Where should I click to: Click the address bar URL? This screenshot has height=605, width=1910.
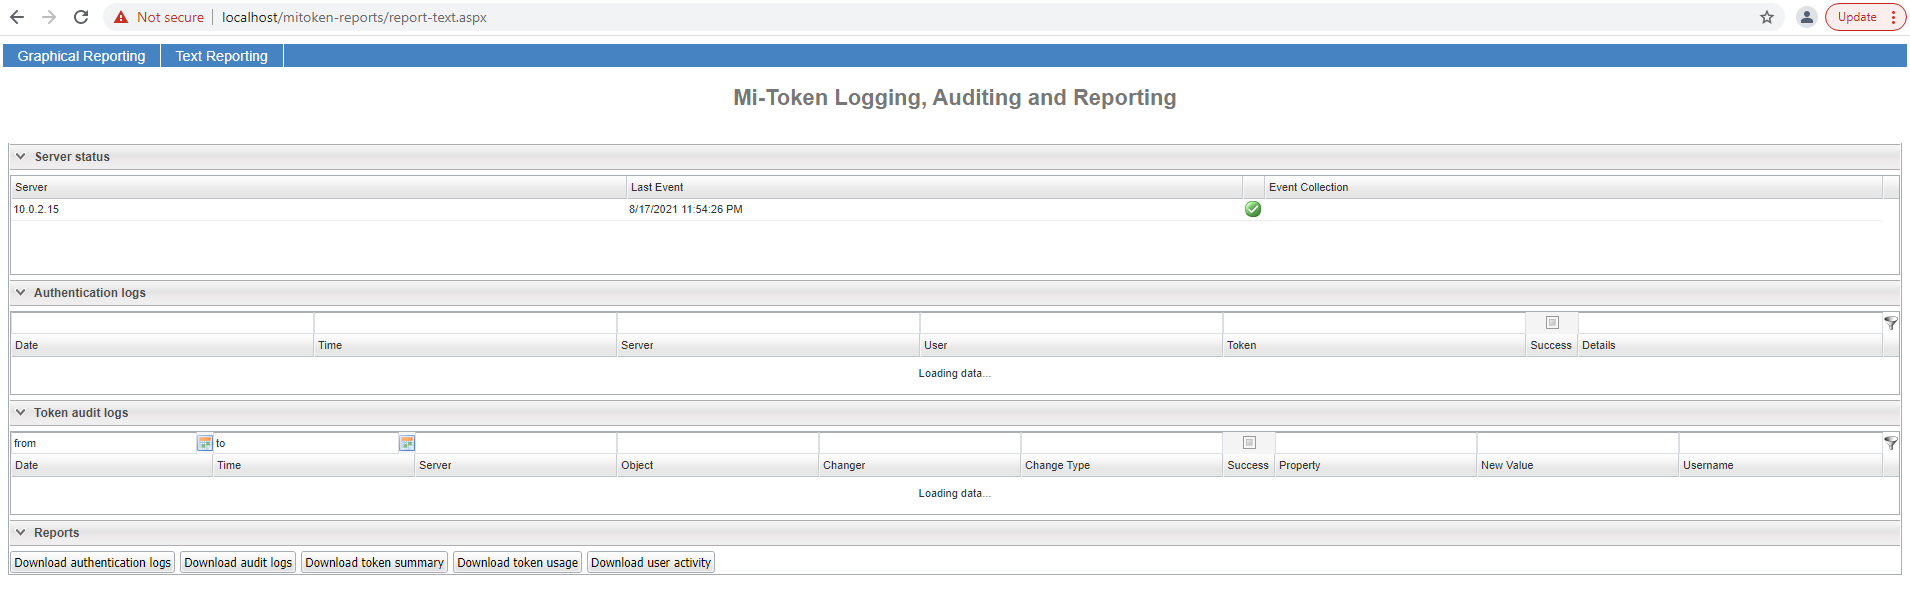click(354, 17)
